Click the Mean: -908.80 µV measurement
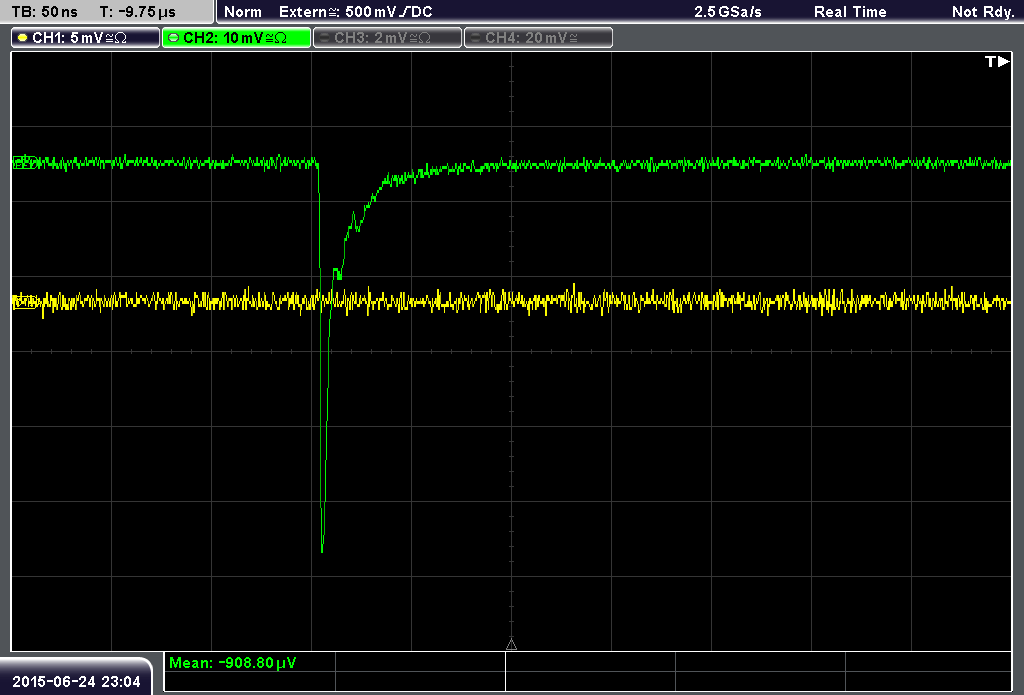1024x695 pixels. coord(232,662)
